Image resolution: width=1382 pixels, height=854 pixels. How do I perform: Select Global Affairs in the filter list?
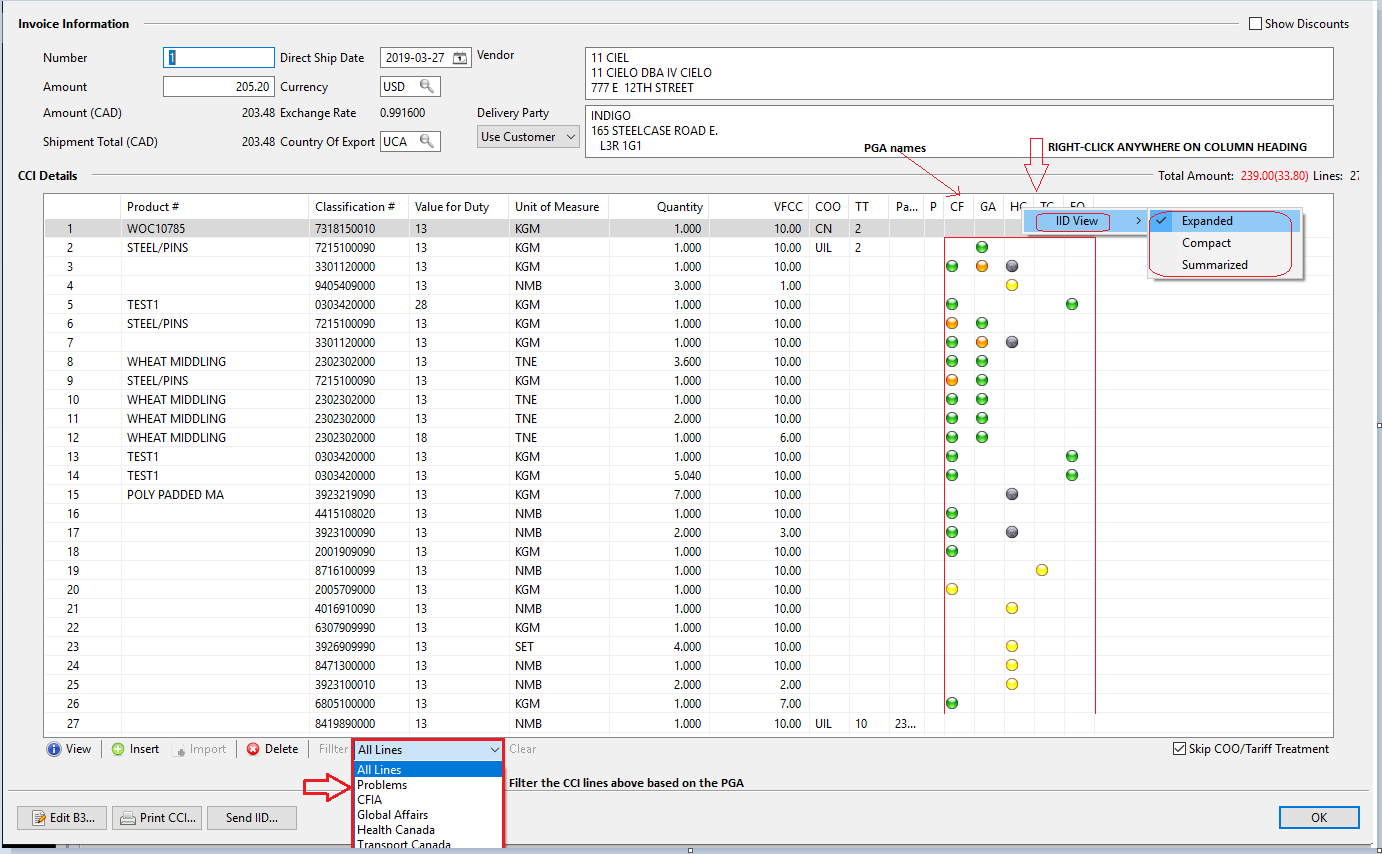coord(428,815)
